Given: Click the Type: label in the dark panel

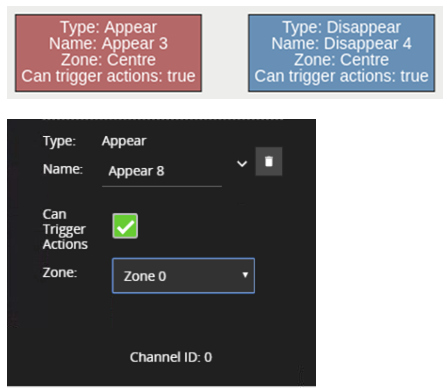Looking at the screenshot, I should [59, 141].
